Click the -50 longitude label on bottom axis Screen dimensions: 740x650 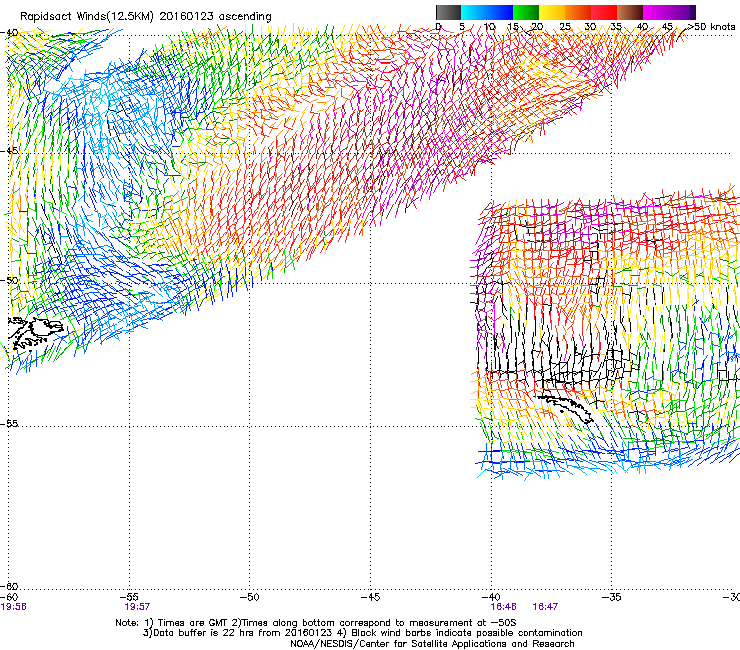click(x=250, y=597)
